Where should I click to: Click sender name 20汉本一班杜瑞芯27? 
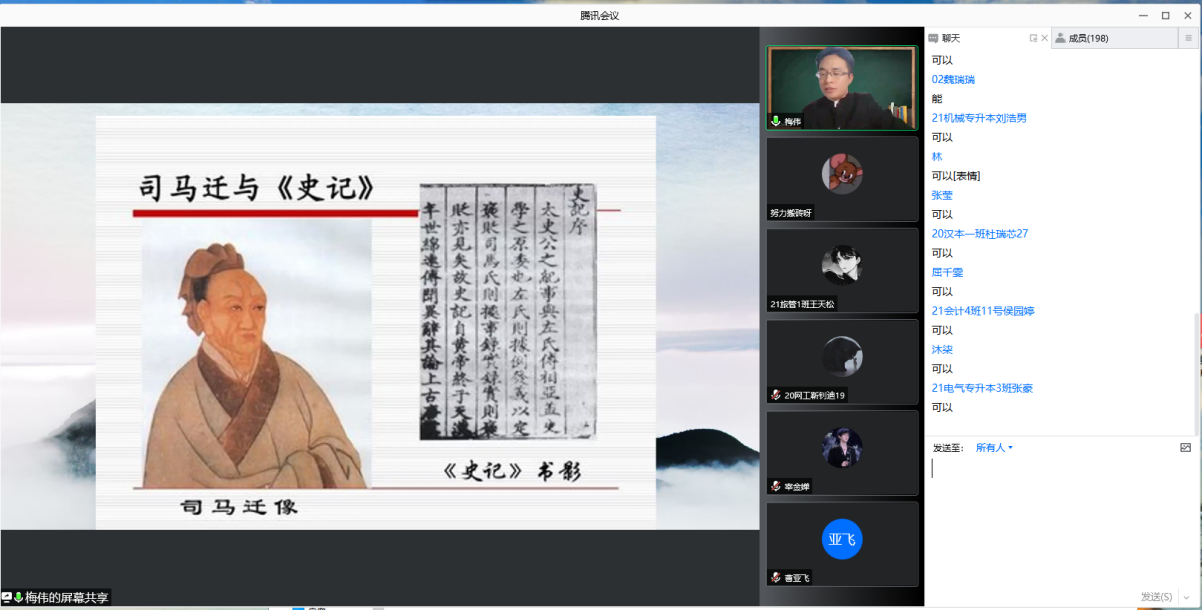pos(979,234)
